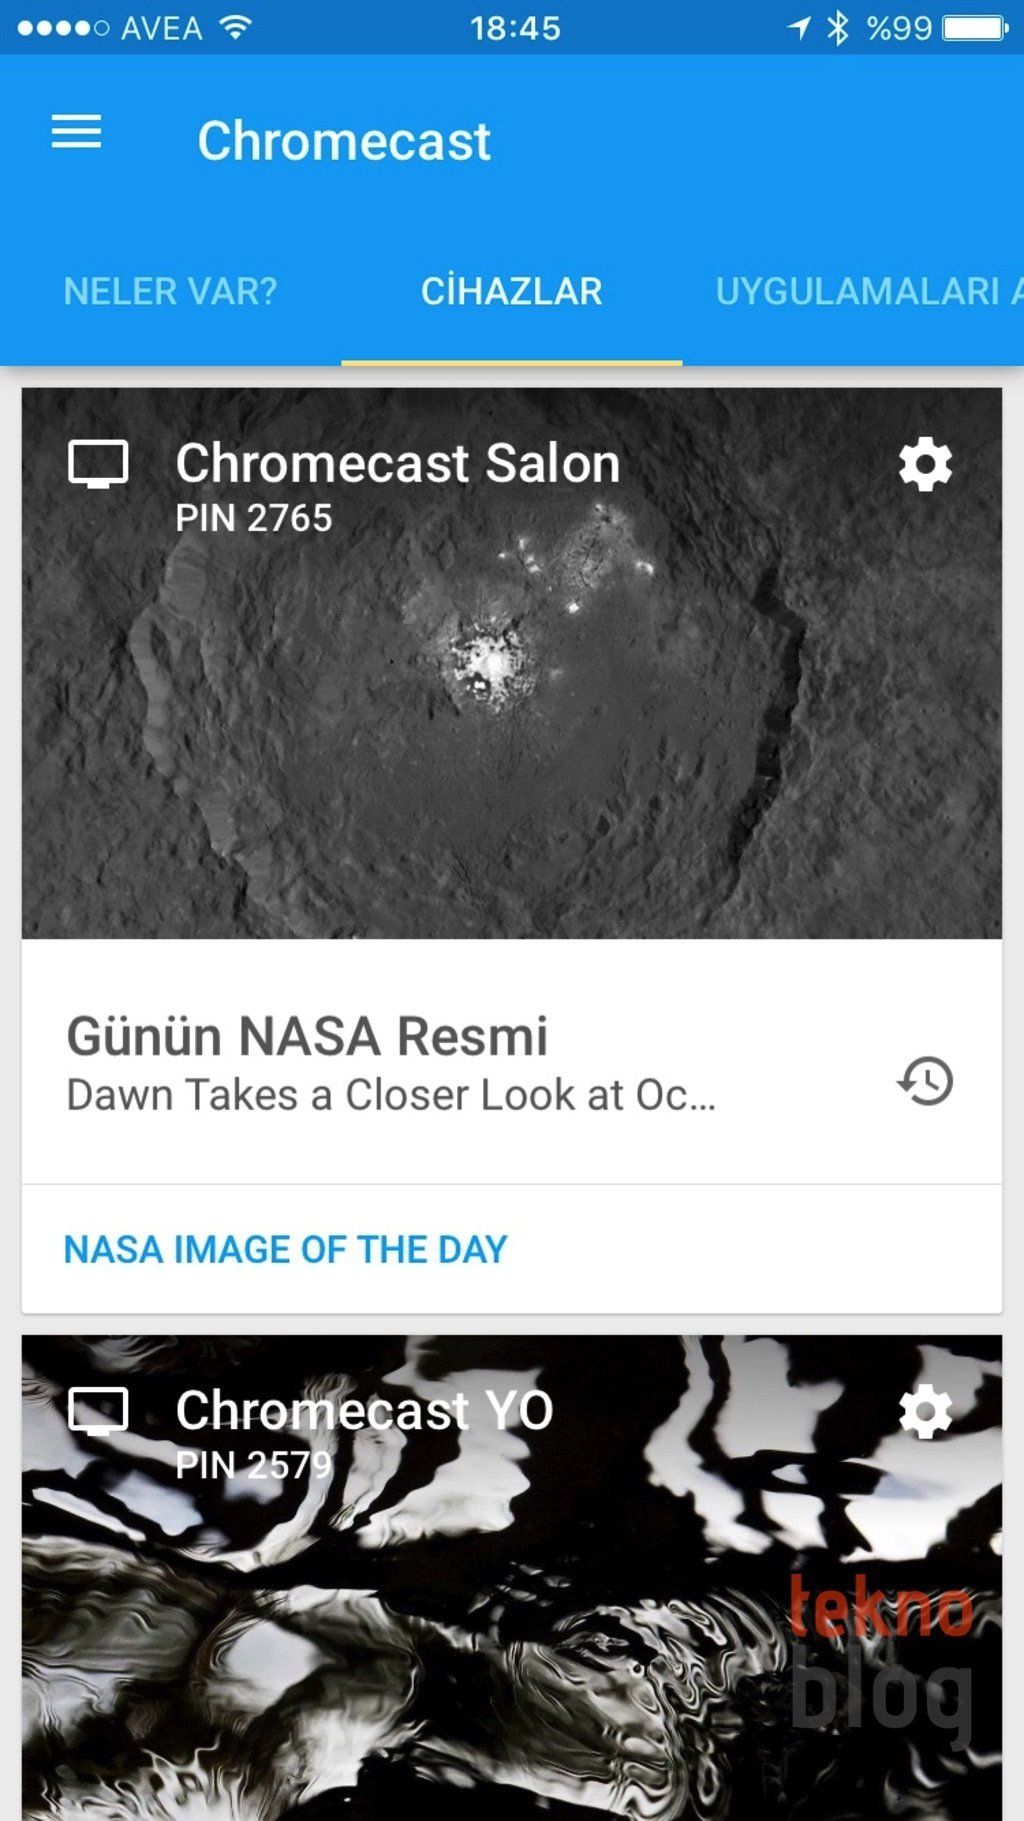The width and height of the screenshot is (1024, 1821).
Task: Open Chromecast YO settings gear
Action: (x=925, y=1411)
